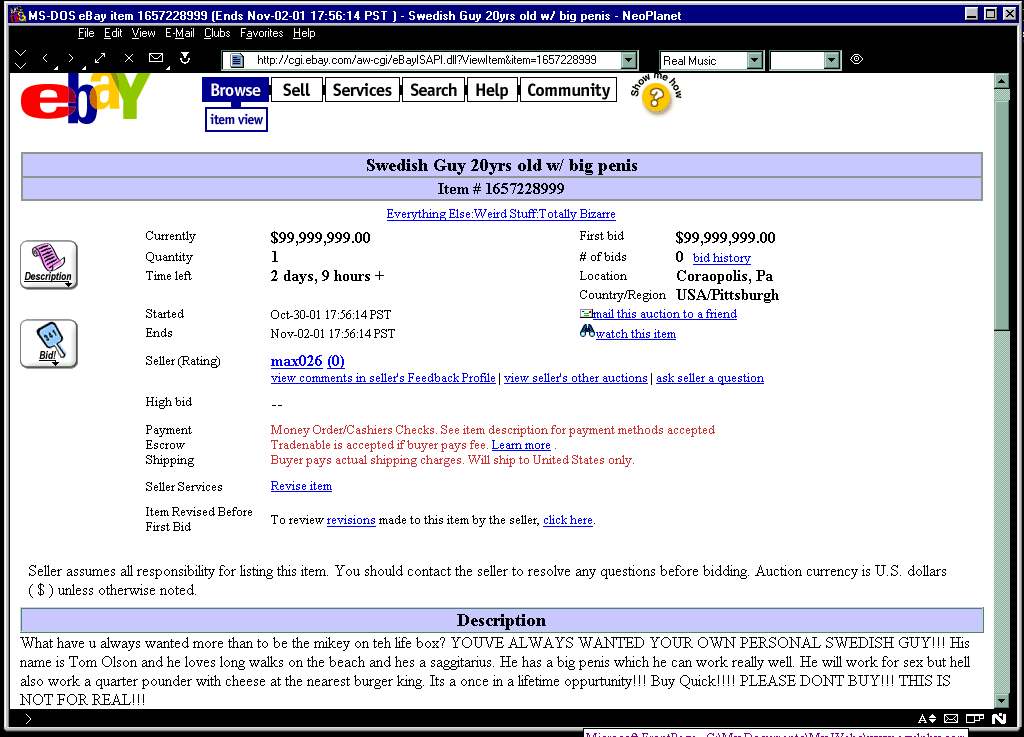This screenshot has height=737, width=1024.
Task: Click the click here revisions link
Action: click(x=568, y=520)
